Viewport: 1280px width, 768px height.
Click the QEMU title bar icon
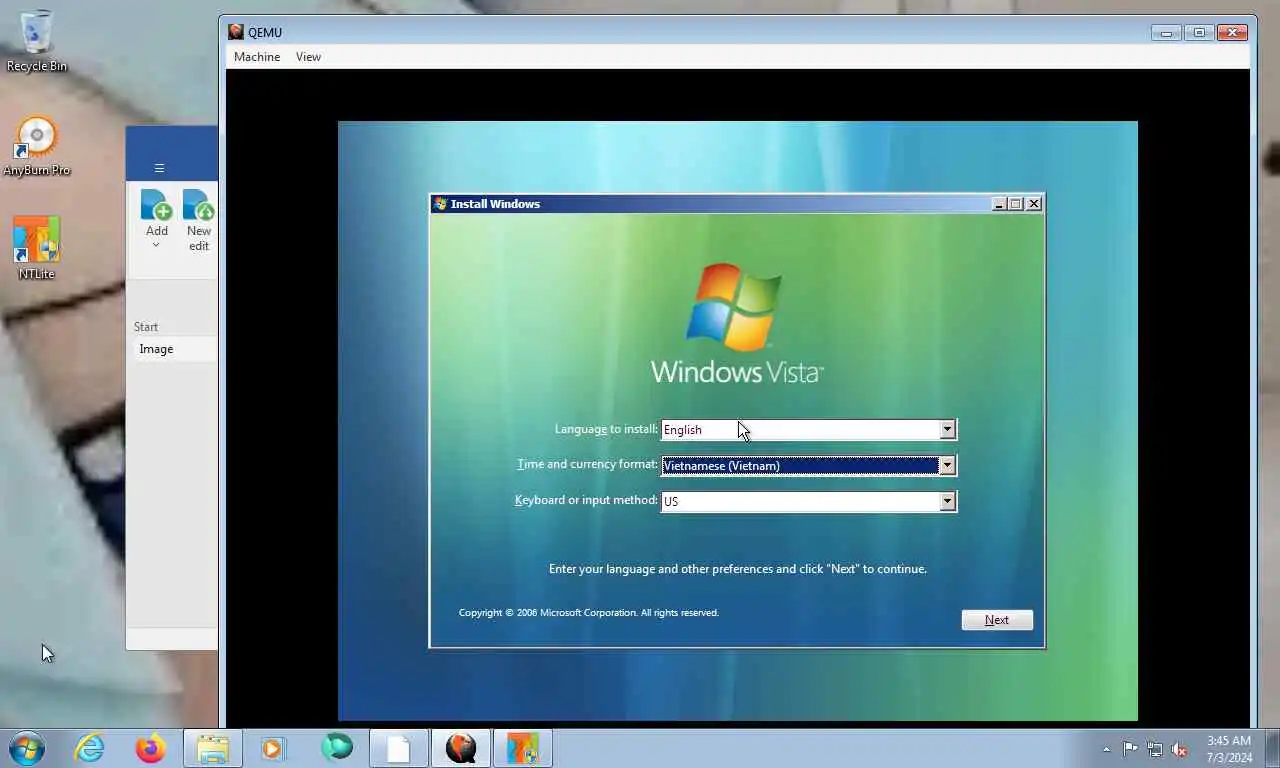[x=236, y=32]
